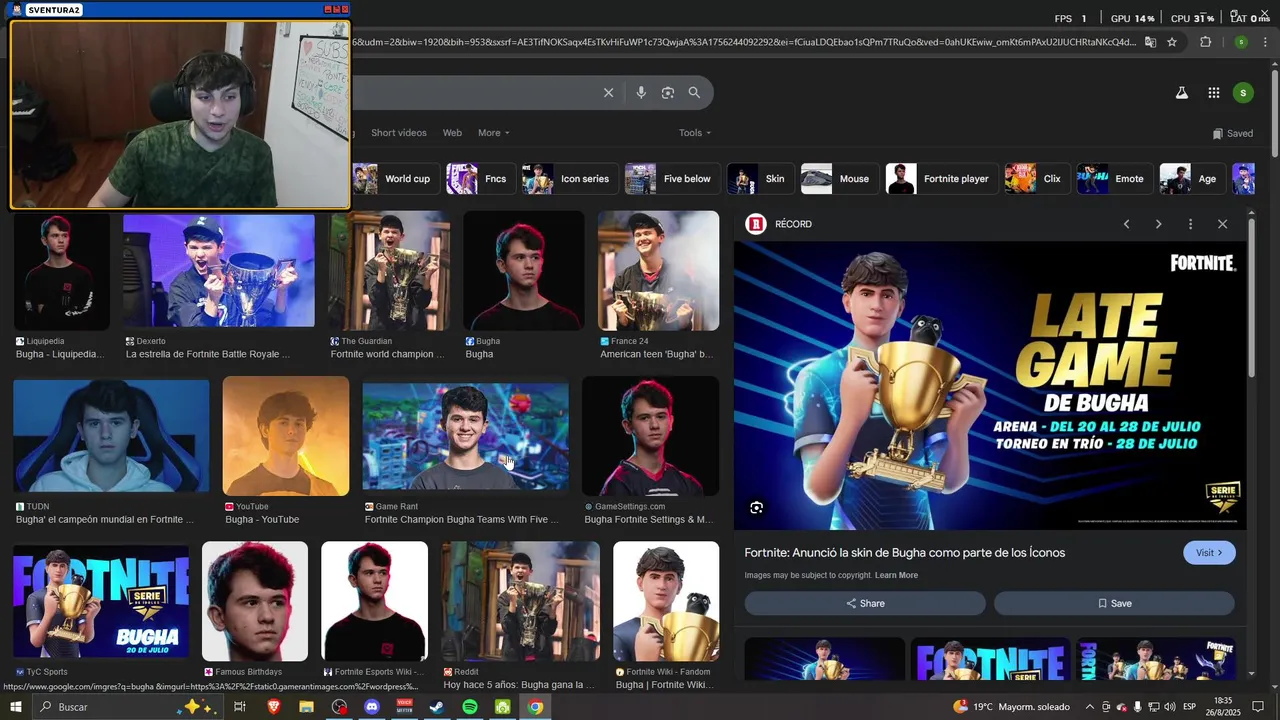The height and width of the screenshot is (720, 1280).
Task: Start voice search with microphone icon
Action: coord(641,93)
